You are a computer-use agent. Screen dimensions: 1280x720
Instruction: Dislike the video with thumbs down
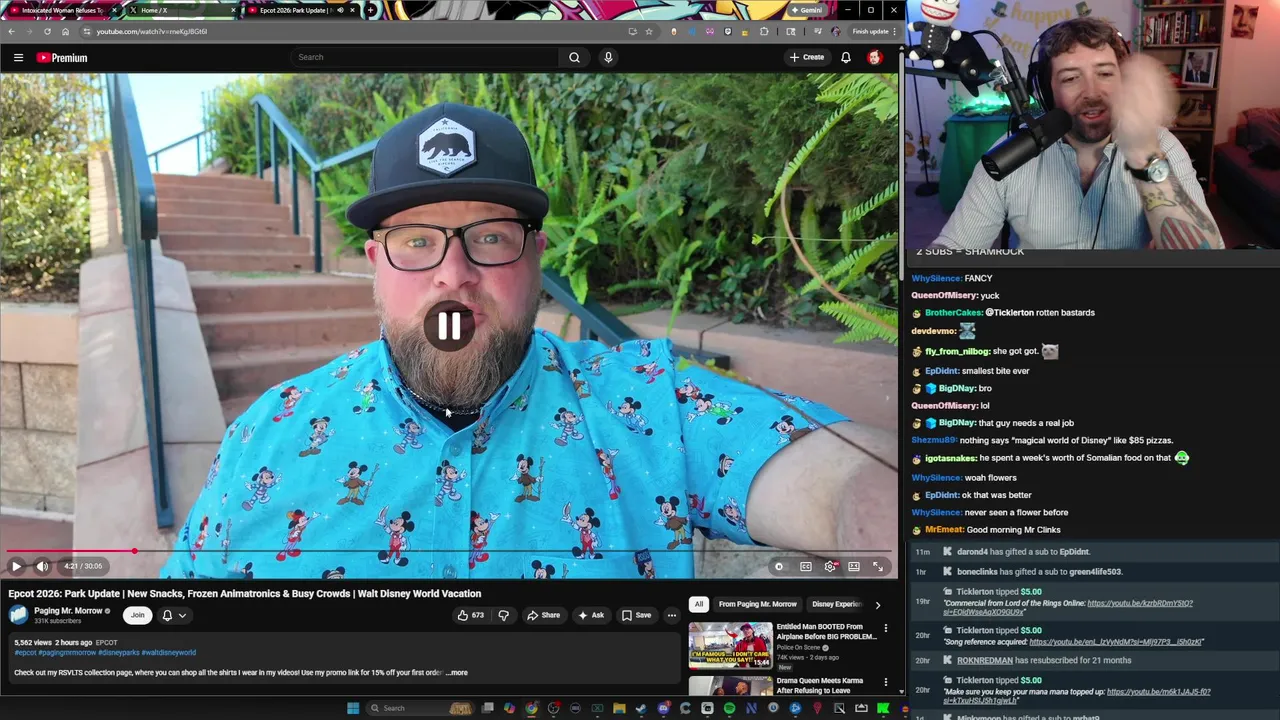click(503, 615)
